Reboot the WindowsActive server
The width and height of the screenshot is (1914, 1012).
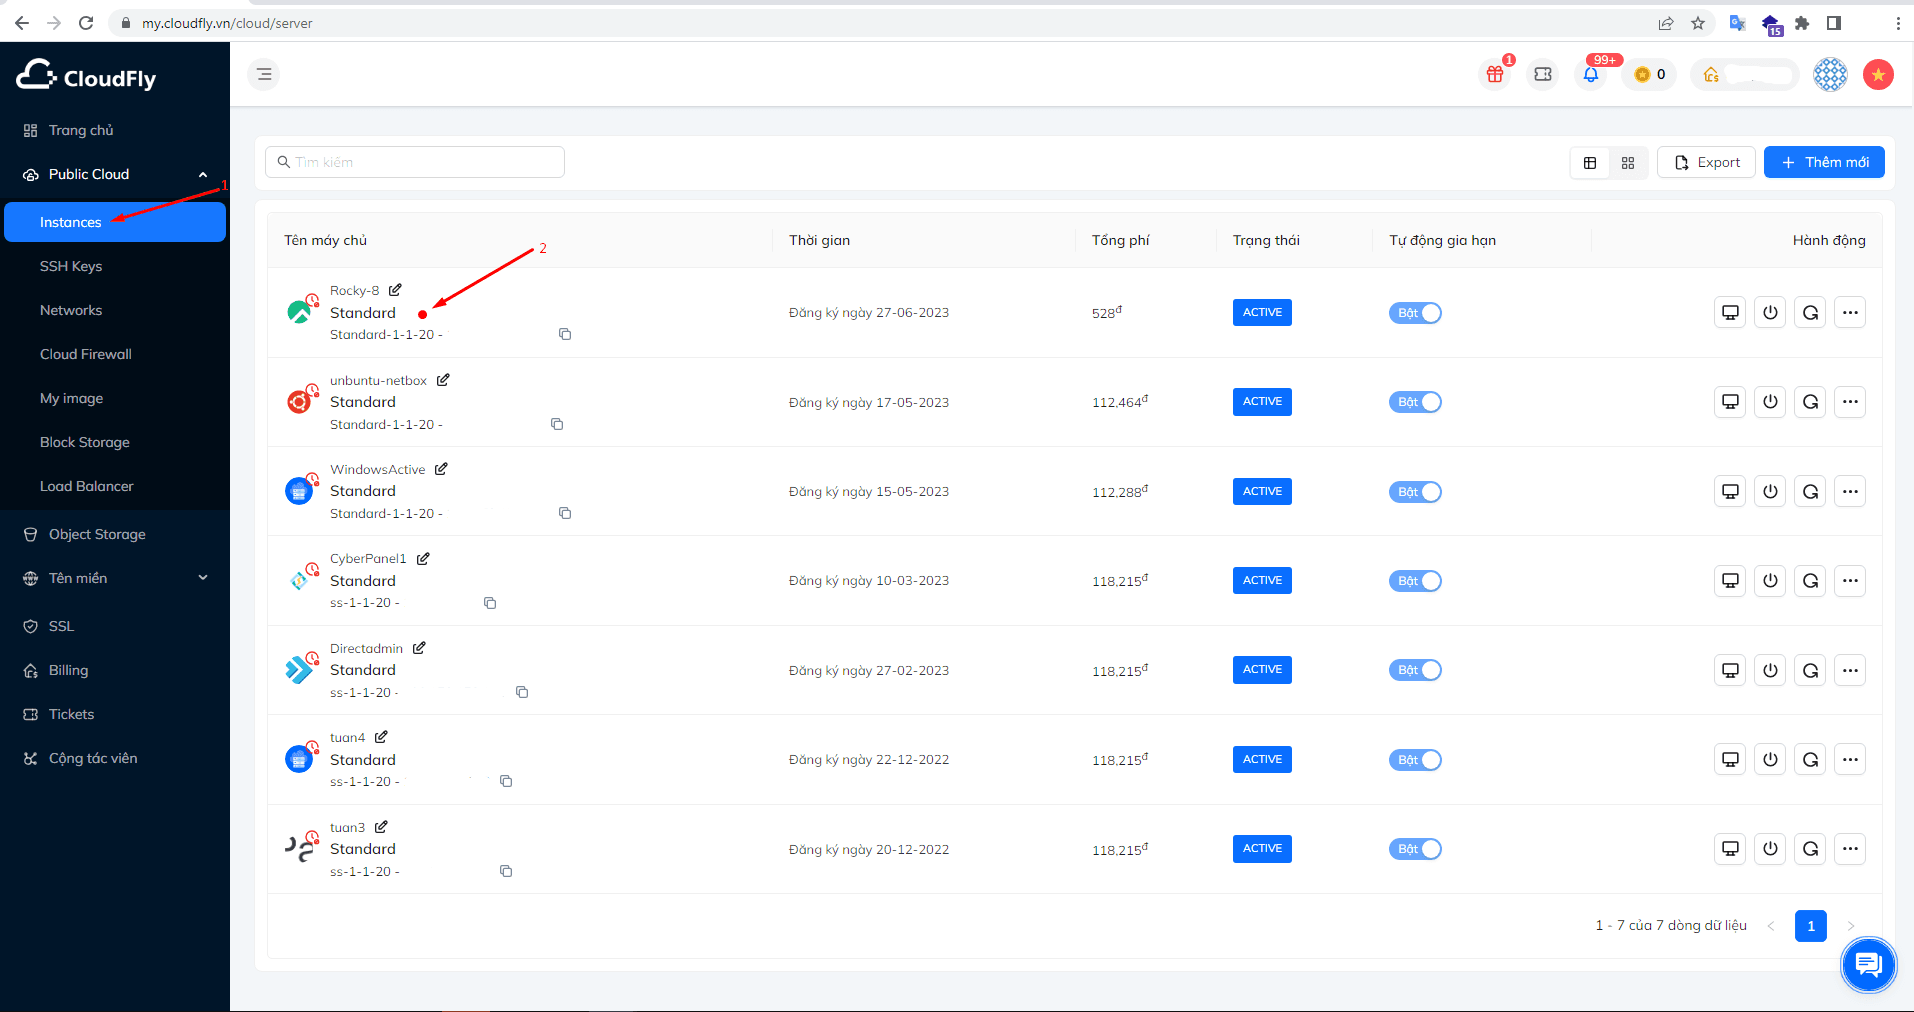1810,492
